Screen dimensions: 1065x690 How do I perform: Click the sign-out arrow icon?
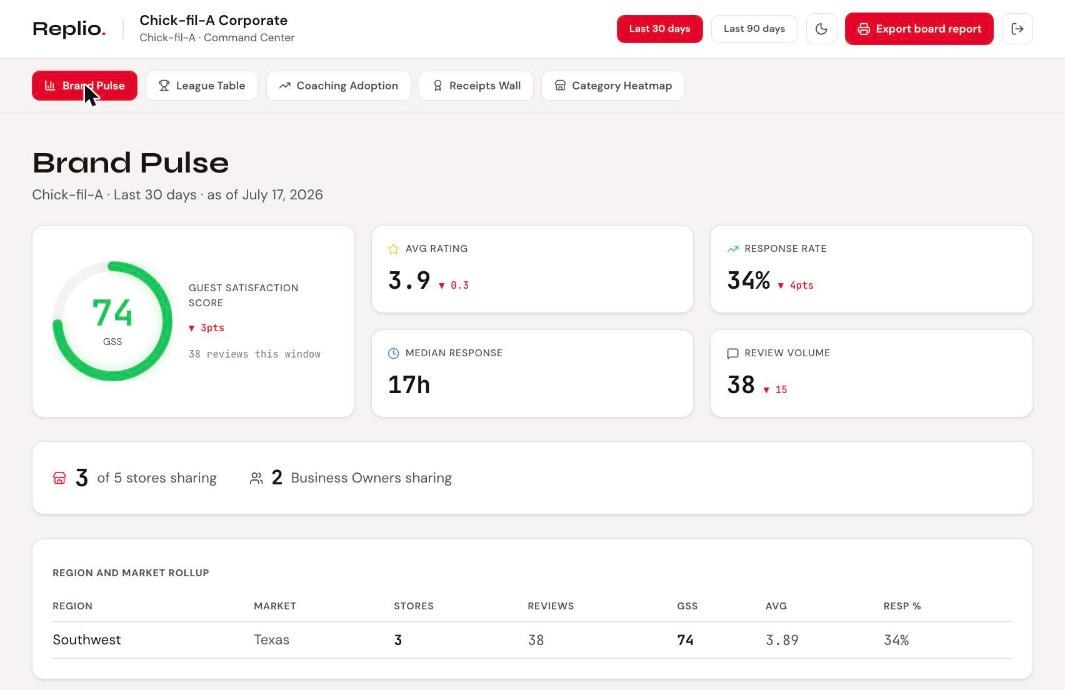click(x=1017, y=29)
